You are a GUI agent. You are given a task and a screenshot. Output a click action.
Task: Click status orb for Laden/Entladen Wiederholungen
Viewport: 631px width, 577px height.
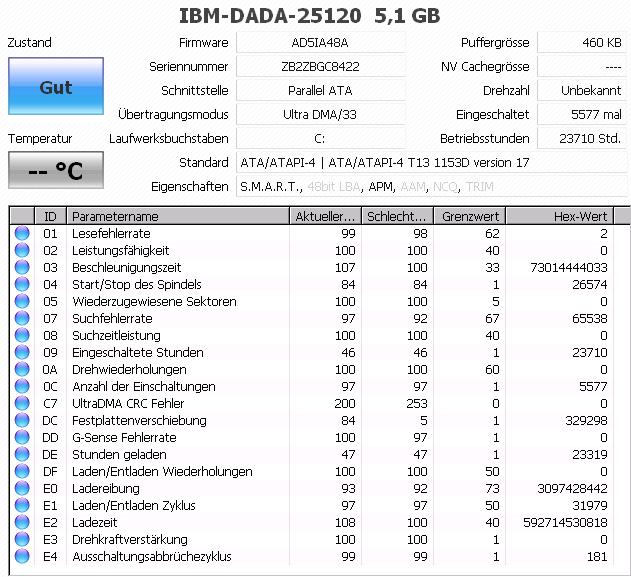pos(22,471)
